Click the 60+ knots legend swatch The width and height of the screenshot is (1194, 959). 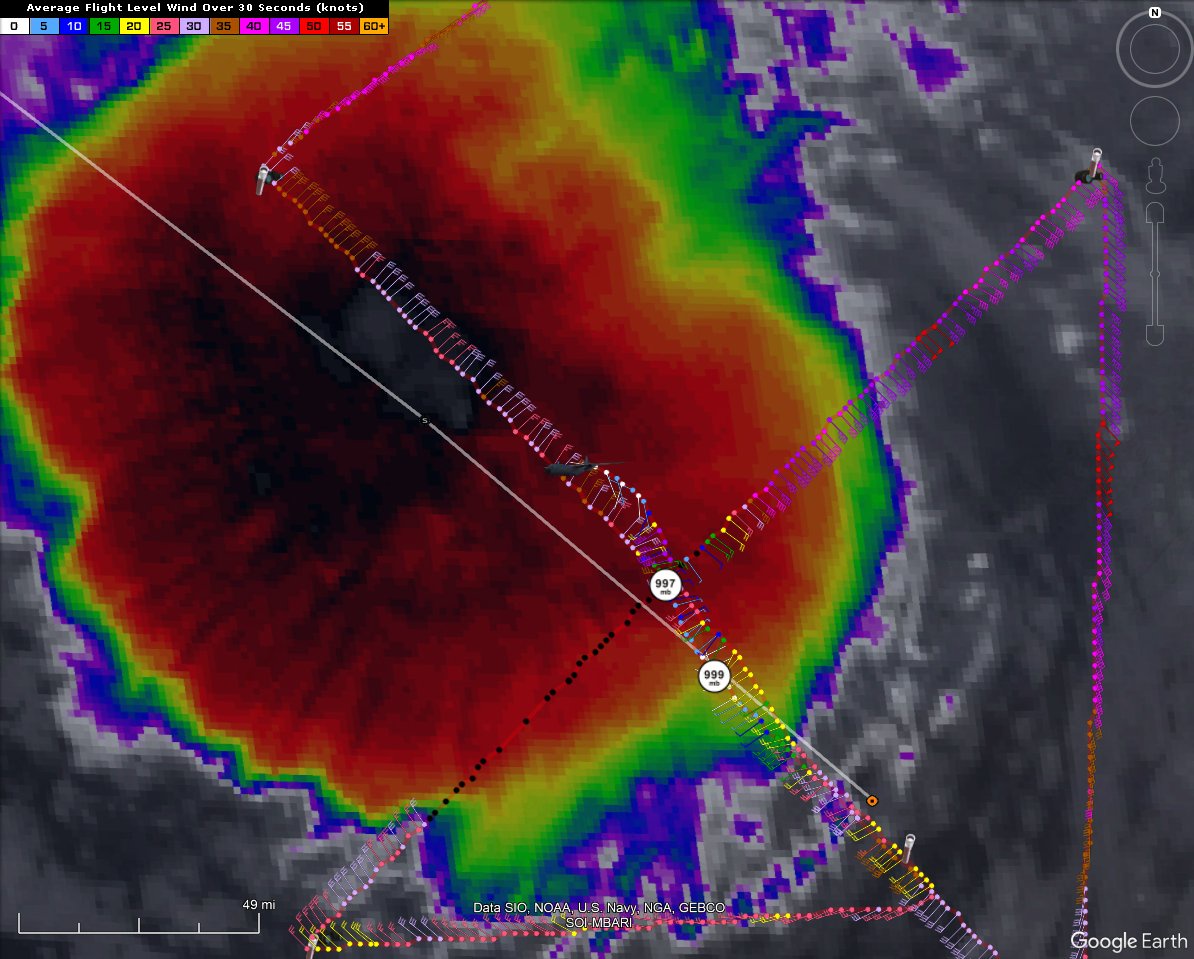click(373, 26)
